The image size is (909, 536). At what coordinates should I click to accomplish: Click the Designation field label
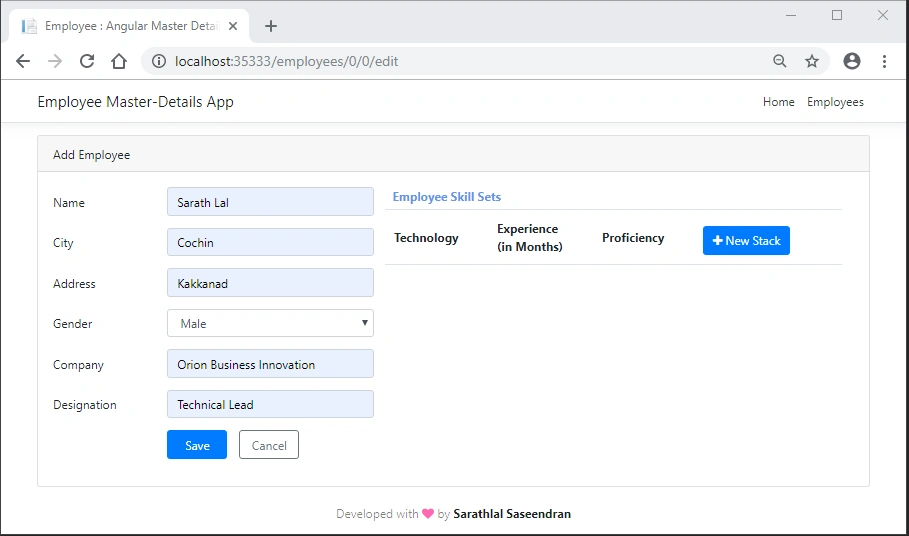coord(85,405)
